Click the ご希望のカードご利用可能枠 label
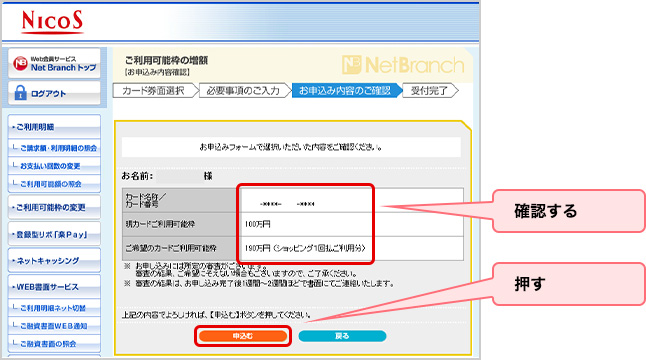646x360 pixels. click(x=171, y=248)
